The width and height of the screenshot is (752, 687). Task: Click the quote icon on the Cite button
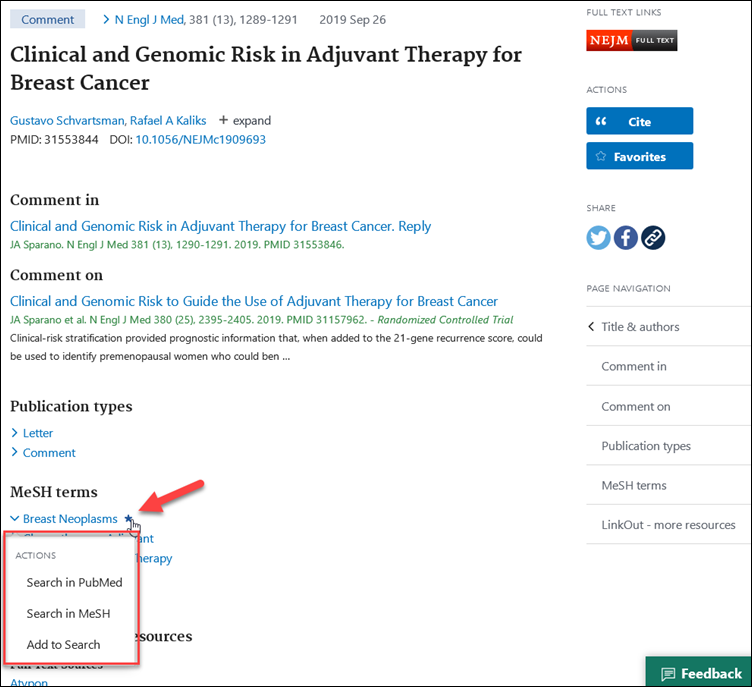coord(602,121)
